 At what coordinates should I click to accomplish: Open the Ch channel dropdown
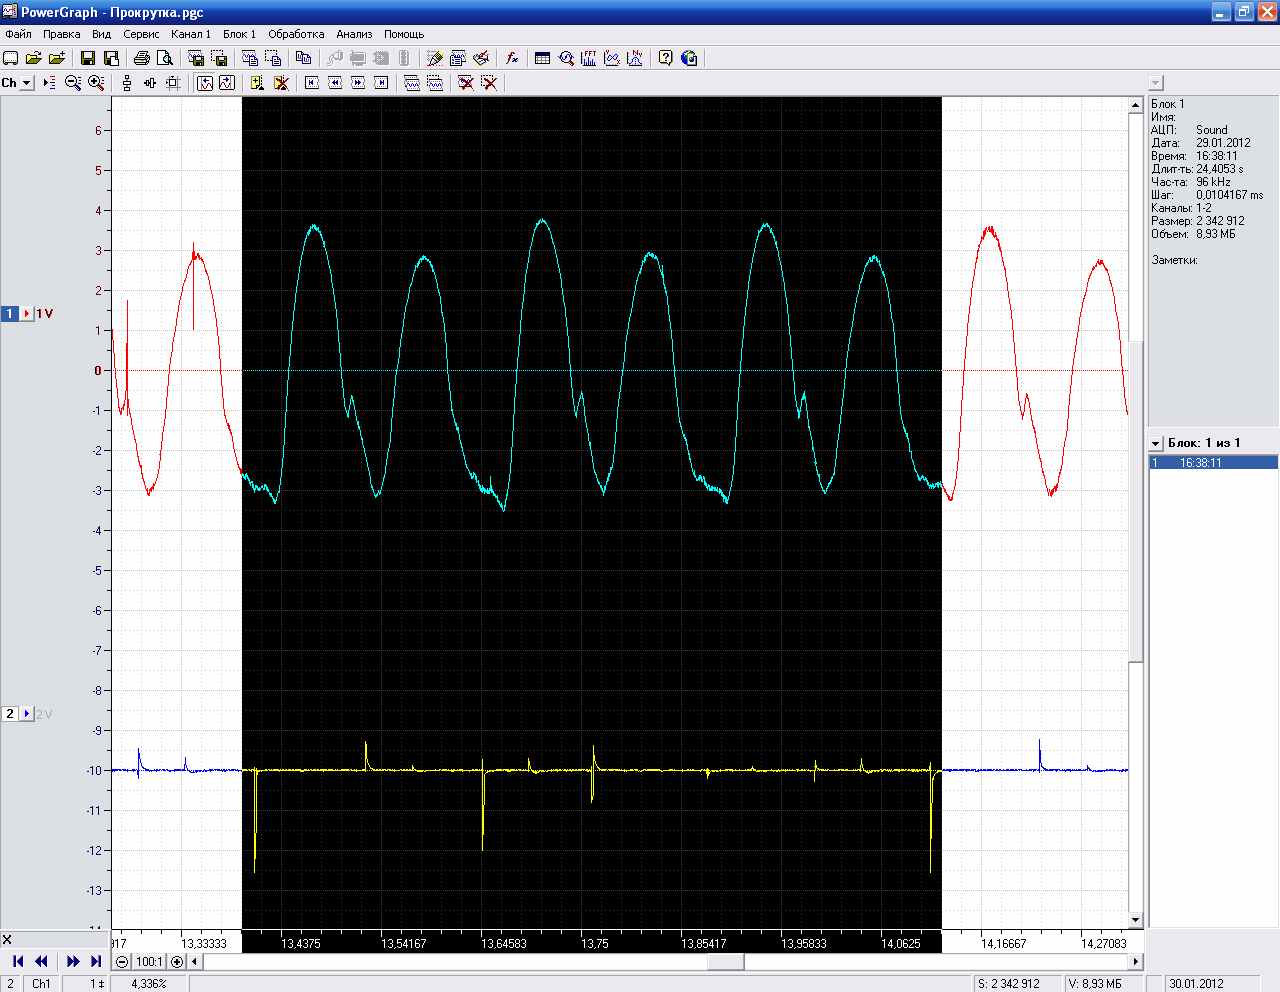point(26,83)
